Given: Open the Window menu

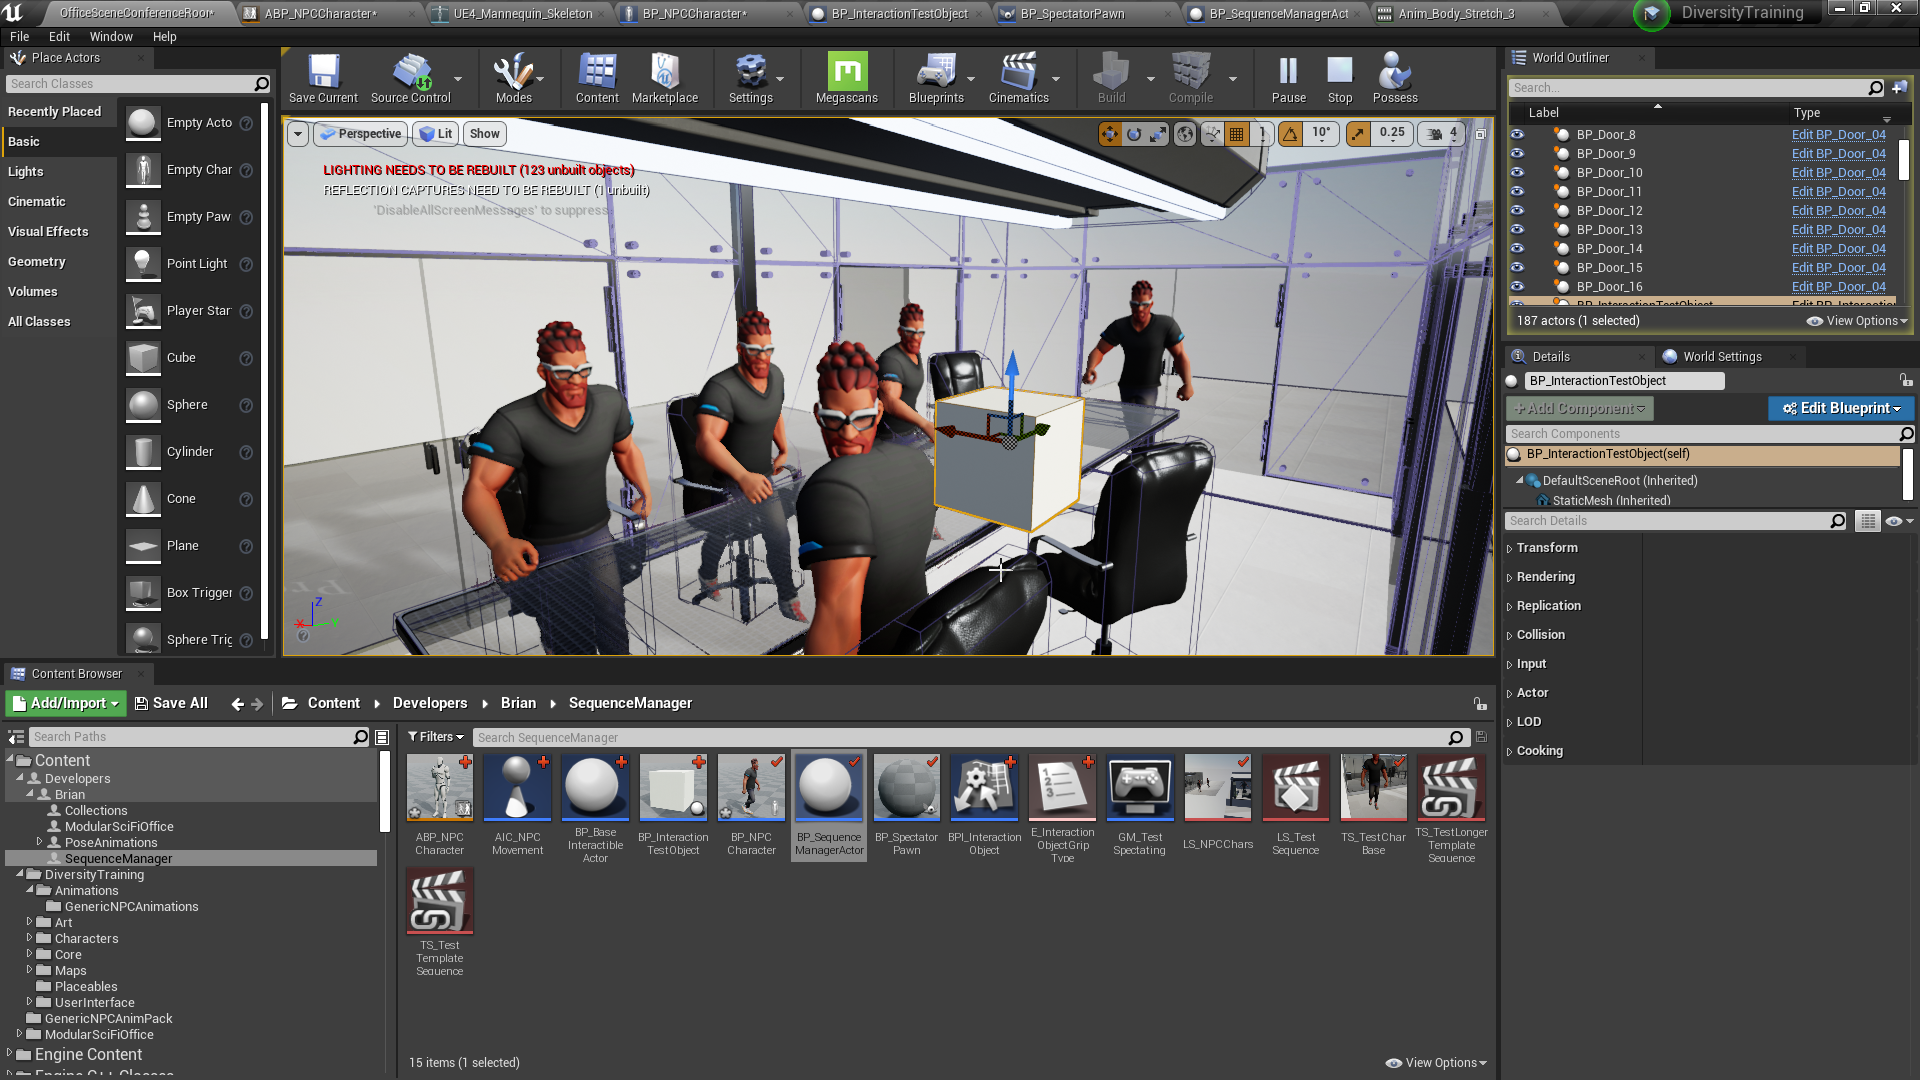Looking at the screenshot, I should (111, 36).
